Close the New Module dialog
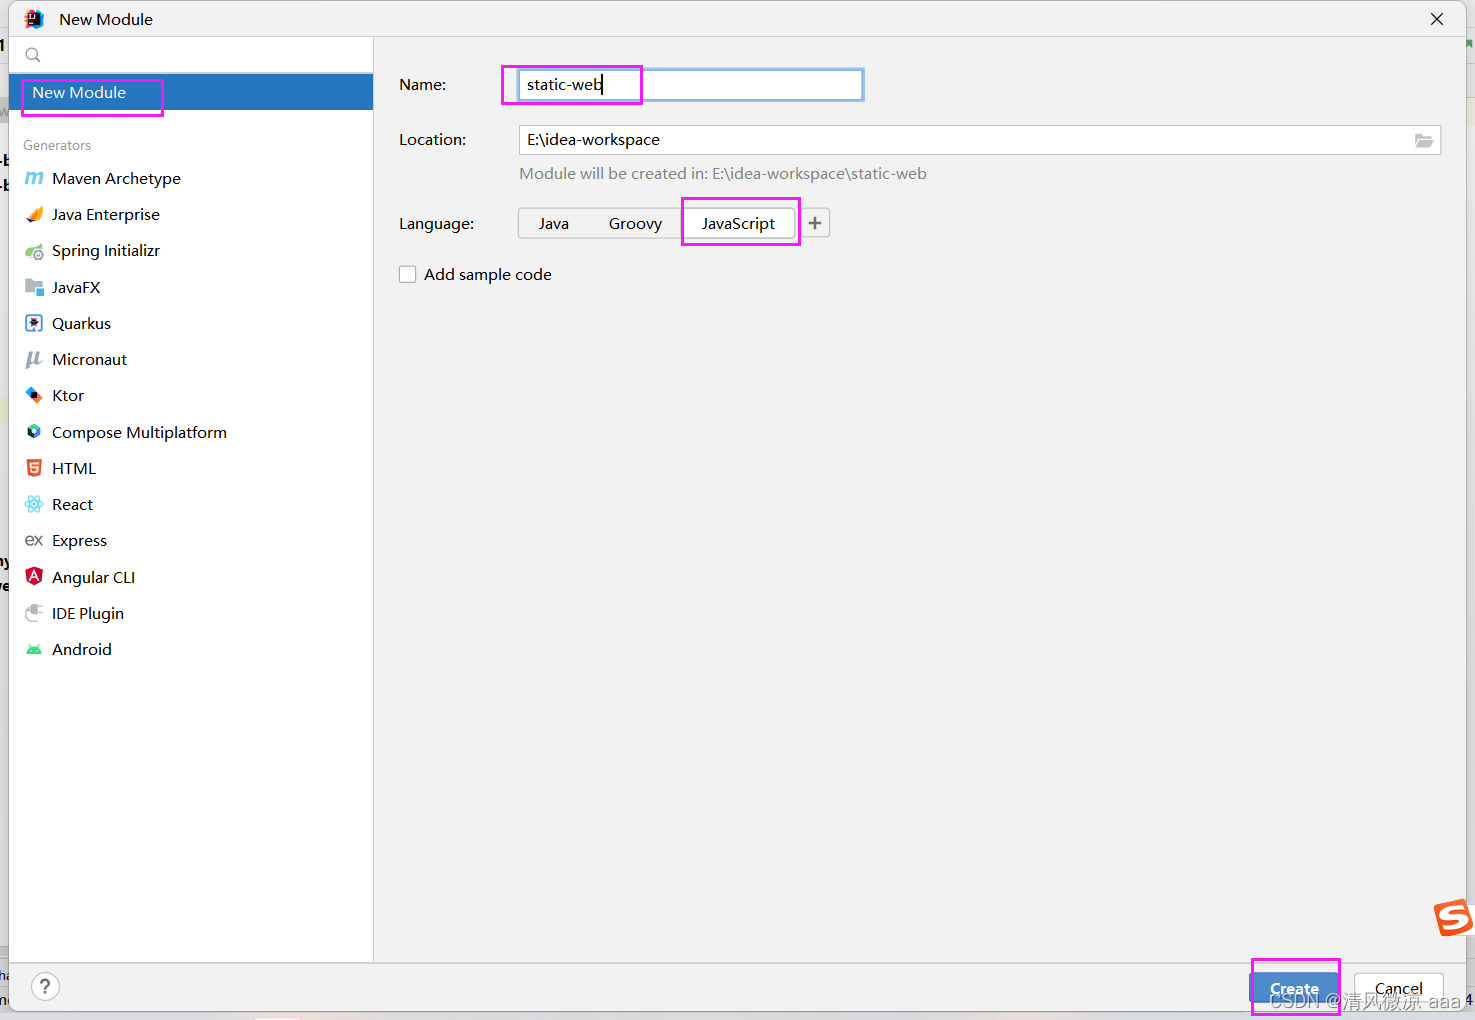The height and width of the screenshot is (1020, 1475). [1437, 19]
